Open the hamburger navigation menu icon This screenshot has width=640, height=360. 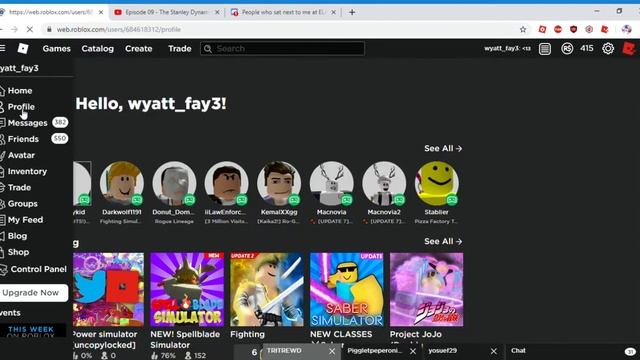pos(2,48)
